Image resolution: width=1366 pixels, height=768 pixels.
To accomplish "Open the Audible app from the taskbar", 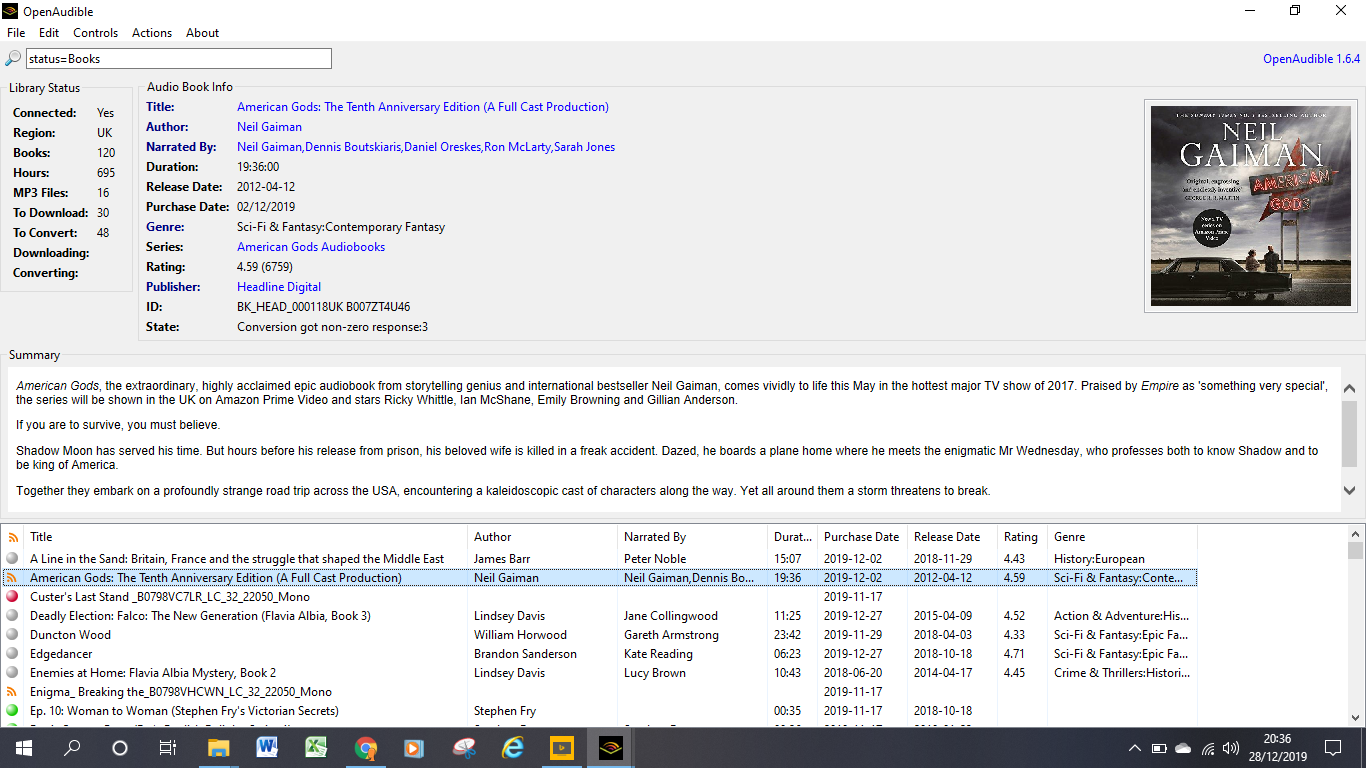I will tap(610, 747).
